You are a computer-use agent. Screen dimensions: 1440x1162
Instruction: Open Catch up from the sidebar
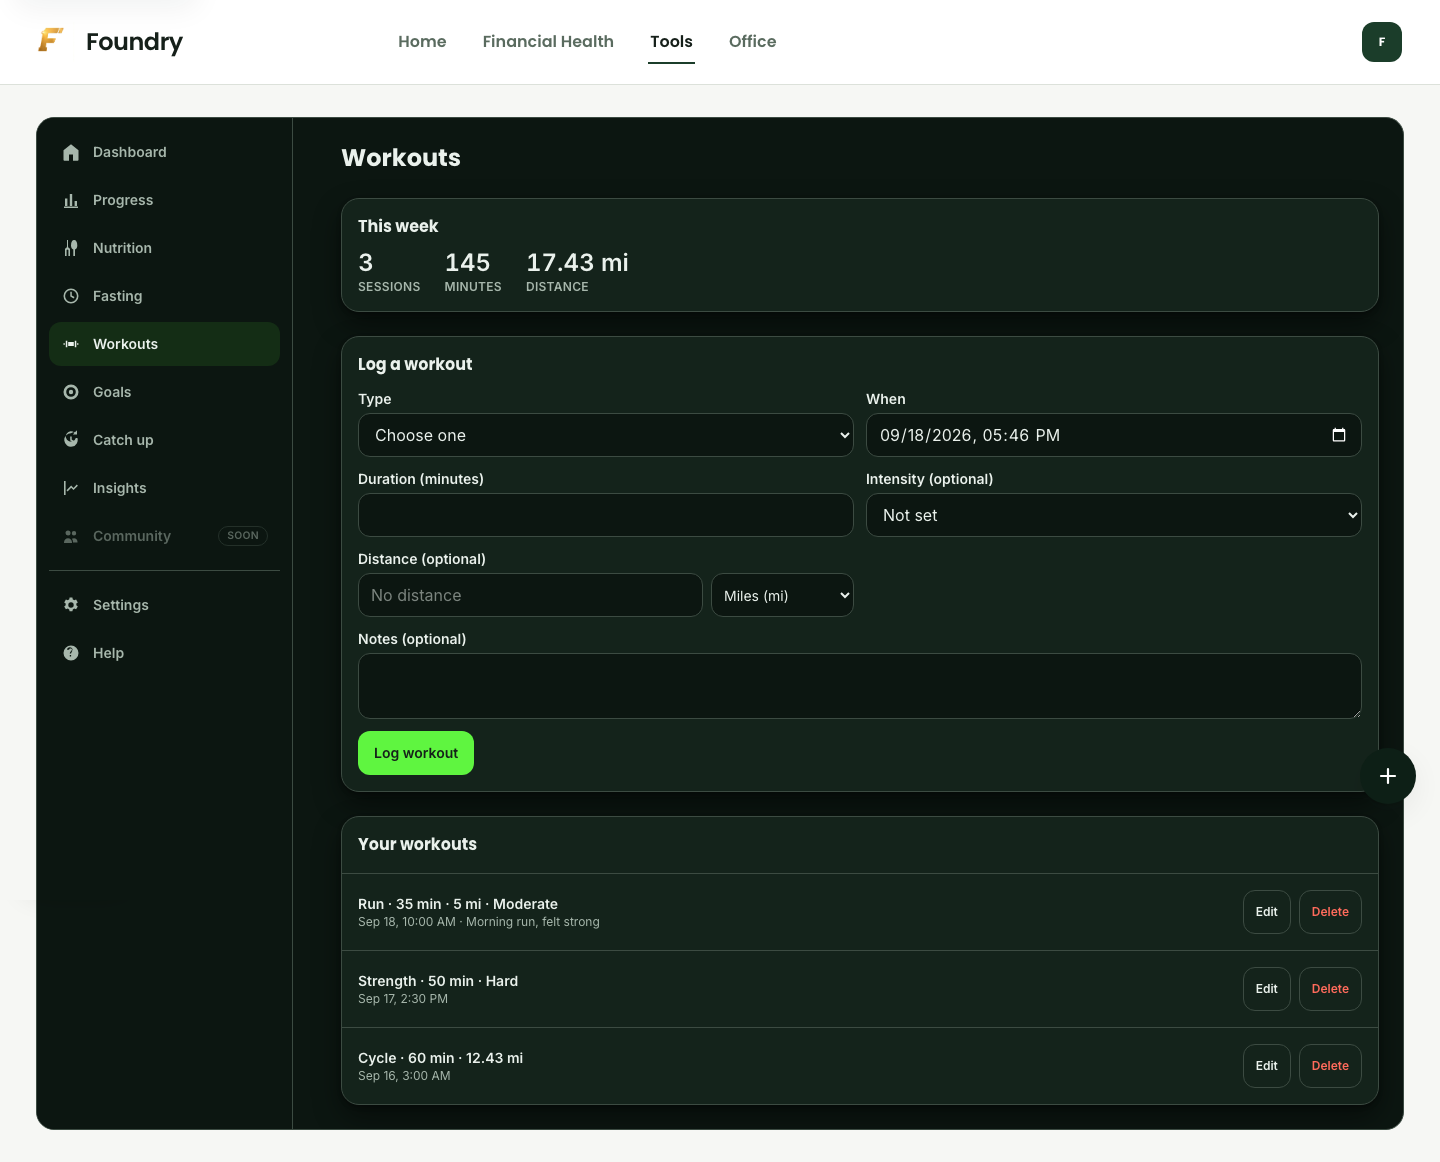(x=164, y=440)
